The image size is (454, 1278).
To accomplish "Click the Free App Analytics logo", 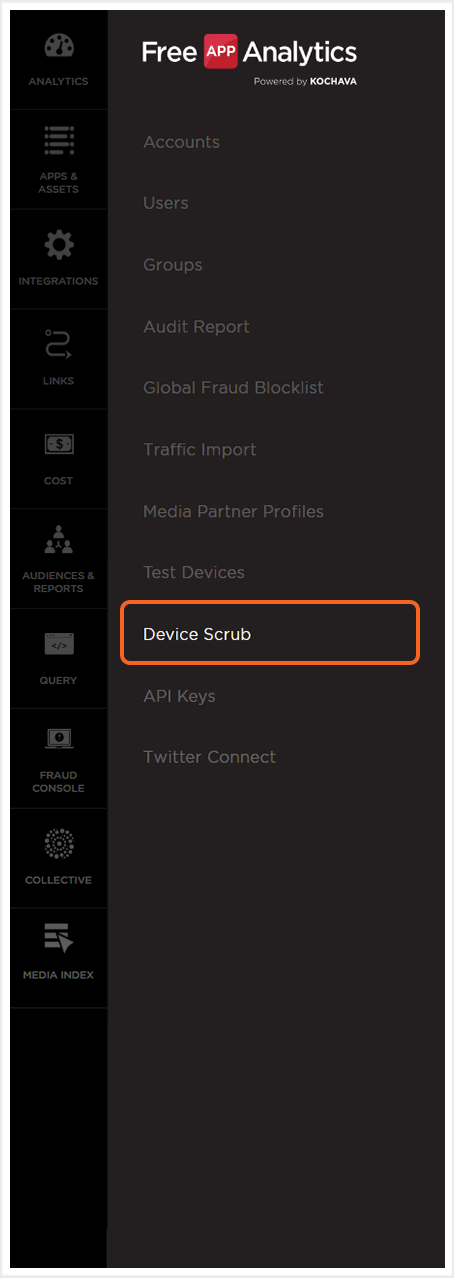I will pyautogui.click(x=249, y=56).
